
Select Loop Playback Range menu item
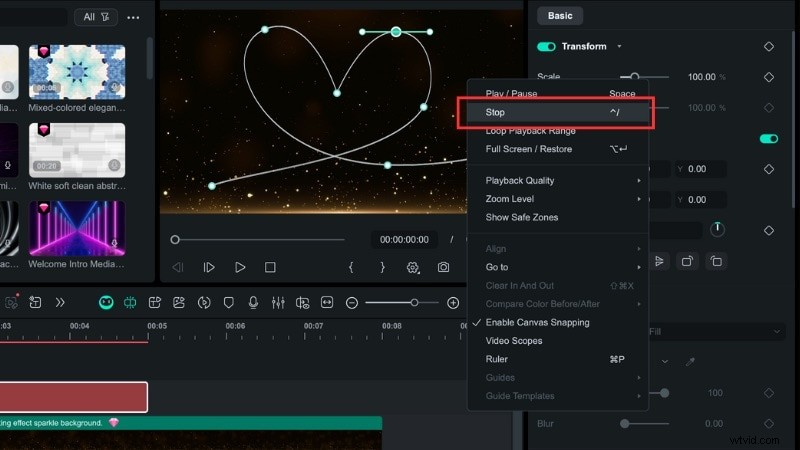point(557,131)
